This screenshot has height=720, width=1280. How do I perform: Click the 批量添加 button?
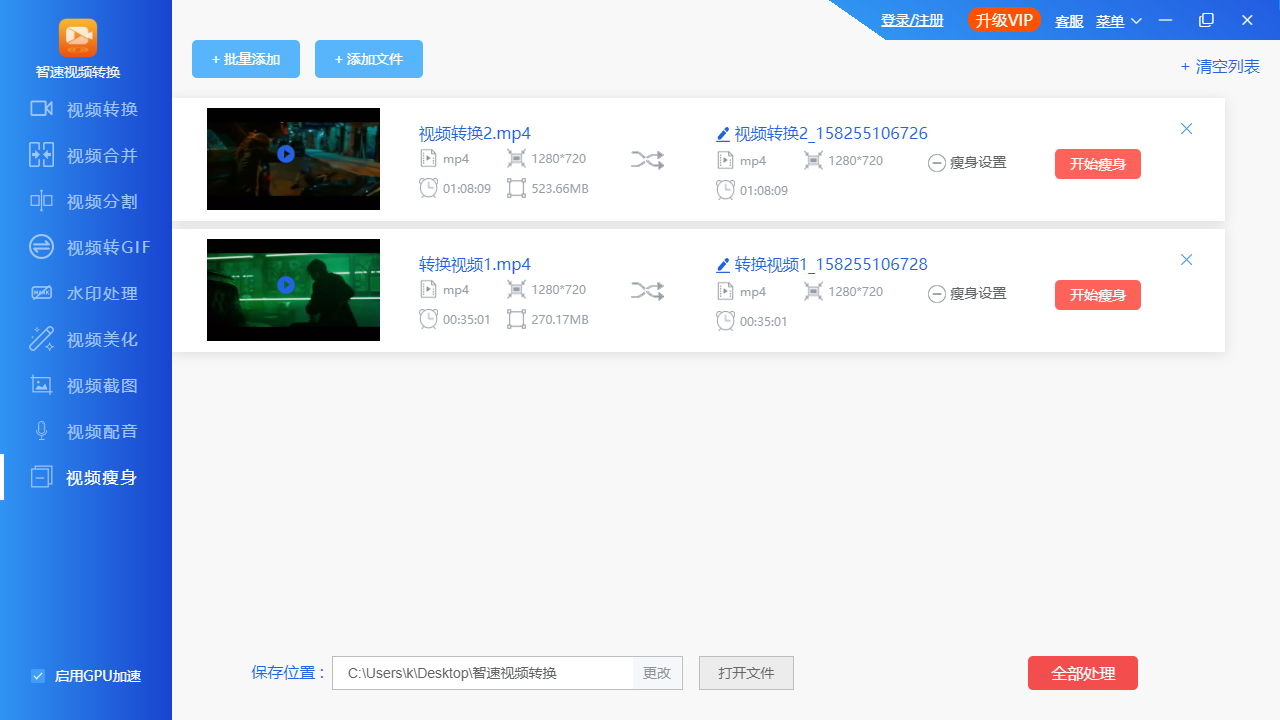tap(246, 59)
